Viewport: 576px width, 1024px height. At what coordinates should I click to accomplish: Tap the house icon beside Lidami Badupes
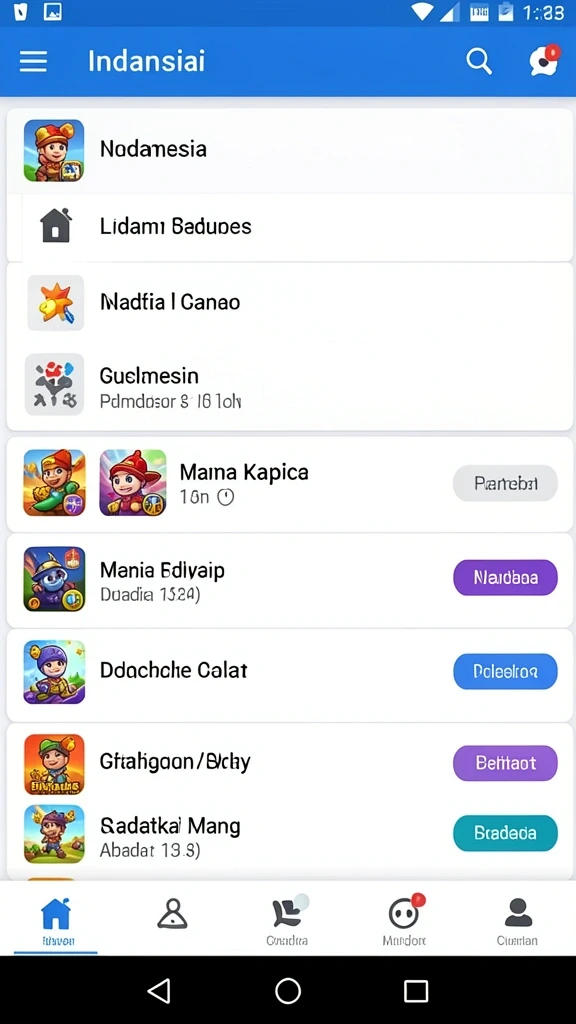[56, 226]
